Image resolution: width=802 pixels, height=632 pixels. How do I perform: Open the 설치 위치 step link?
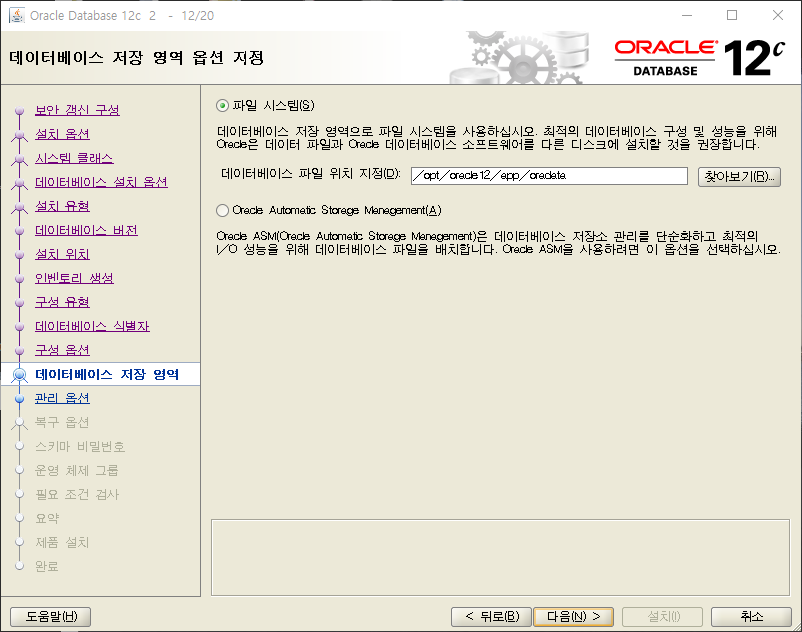click(x=62, y=254)
